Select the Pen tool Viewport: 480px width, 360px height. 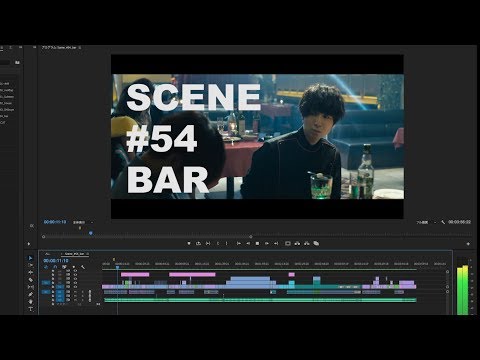click(30, 294)
